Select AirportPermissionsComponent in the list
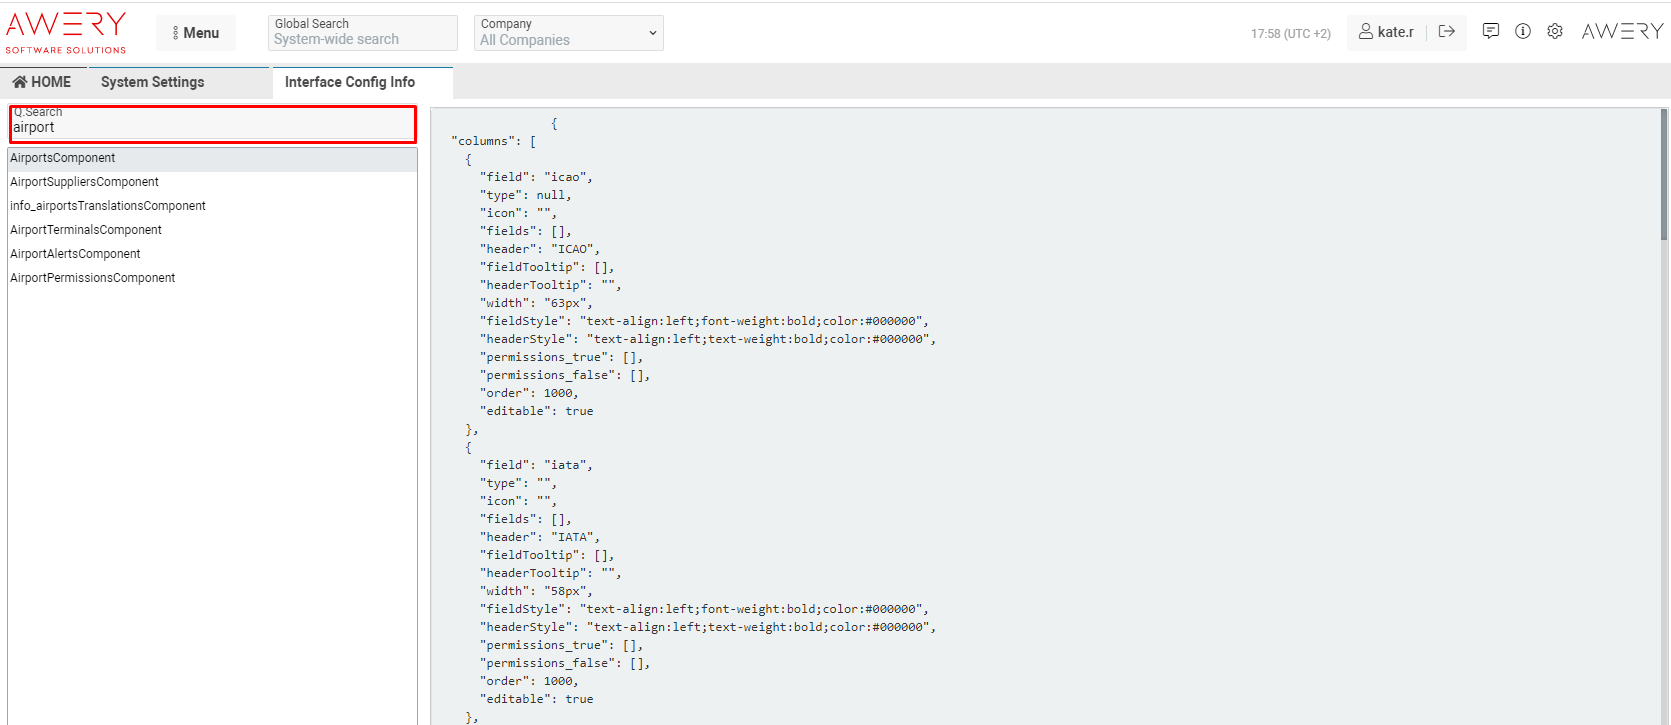 coord(93,278)
